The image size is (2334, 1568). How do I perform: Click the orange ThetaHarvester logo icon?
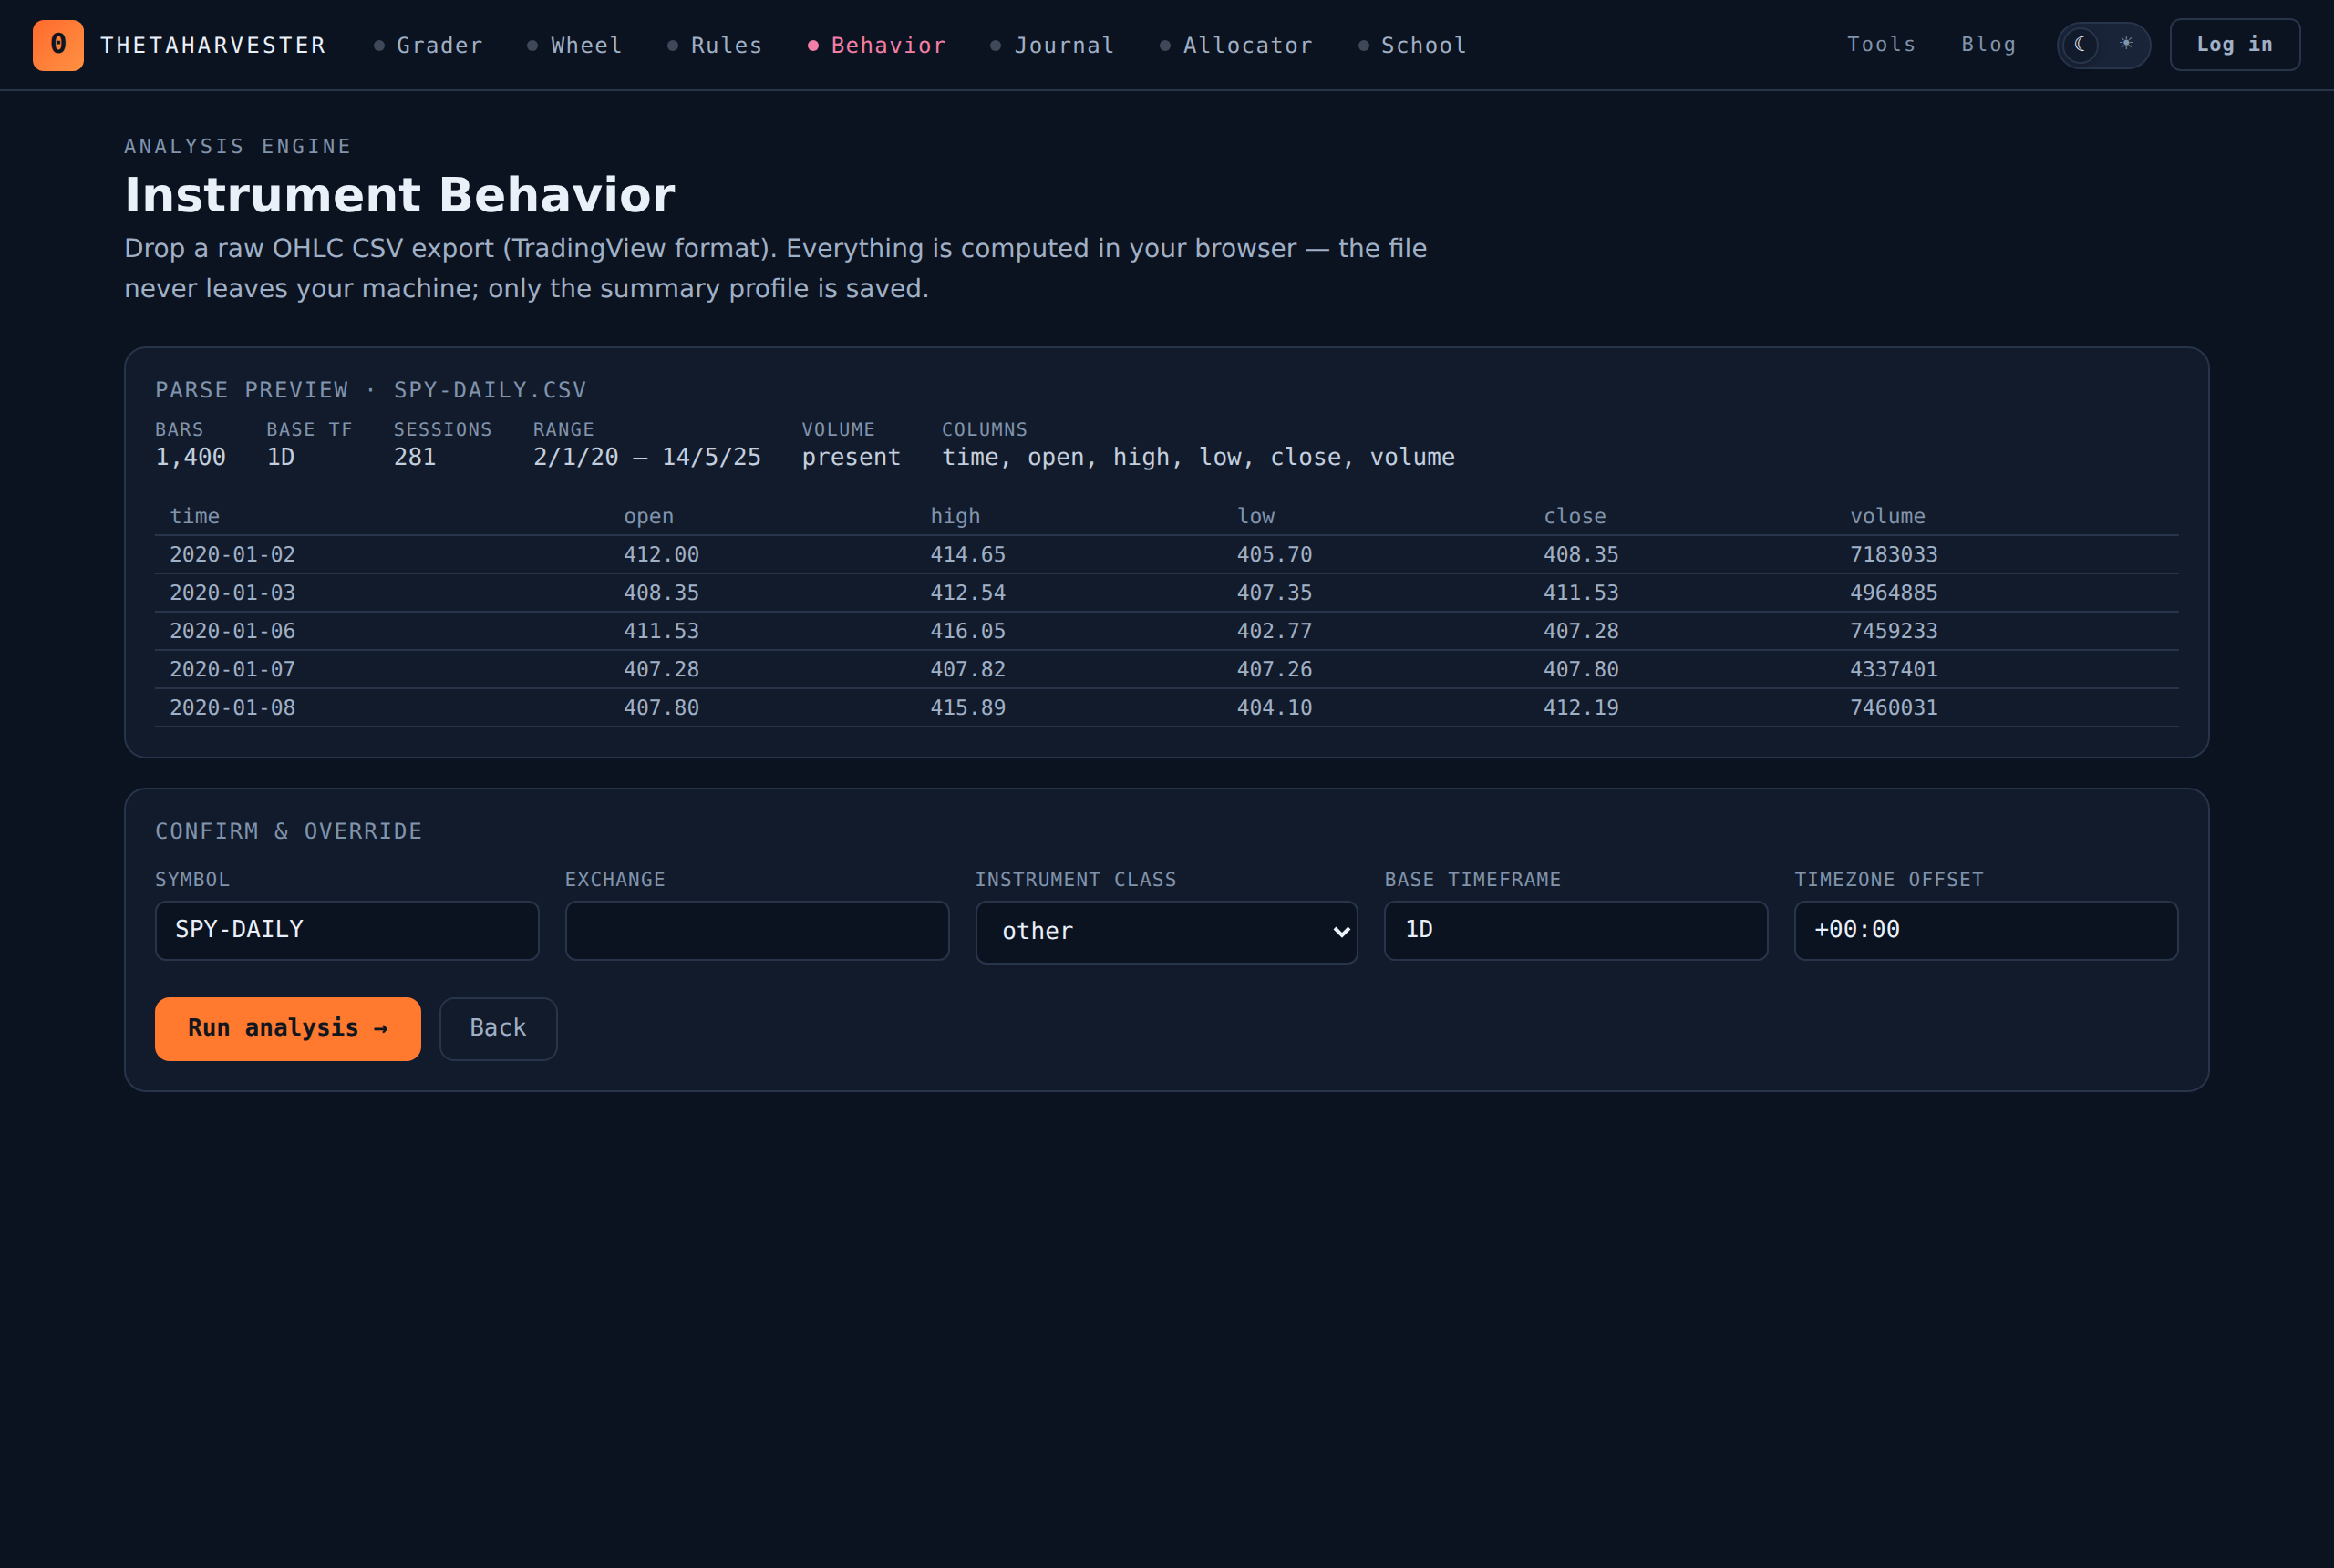tap(58, 45)
